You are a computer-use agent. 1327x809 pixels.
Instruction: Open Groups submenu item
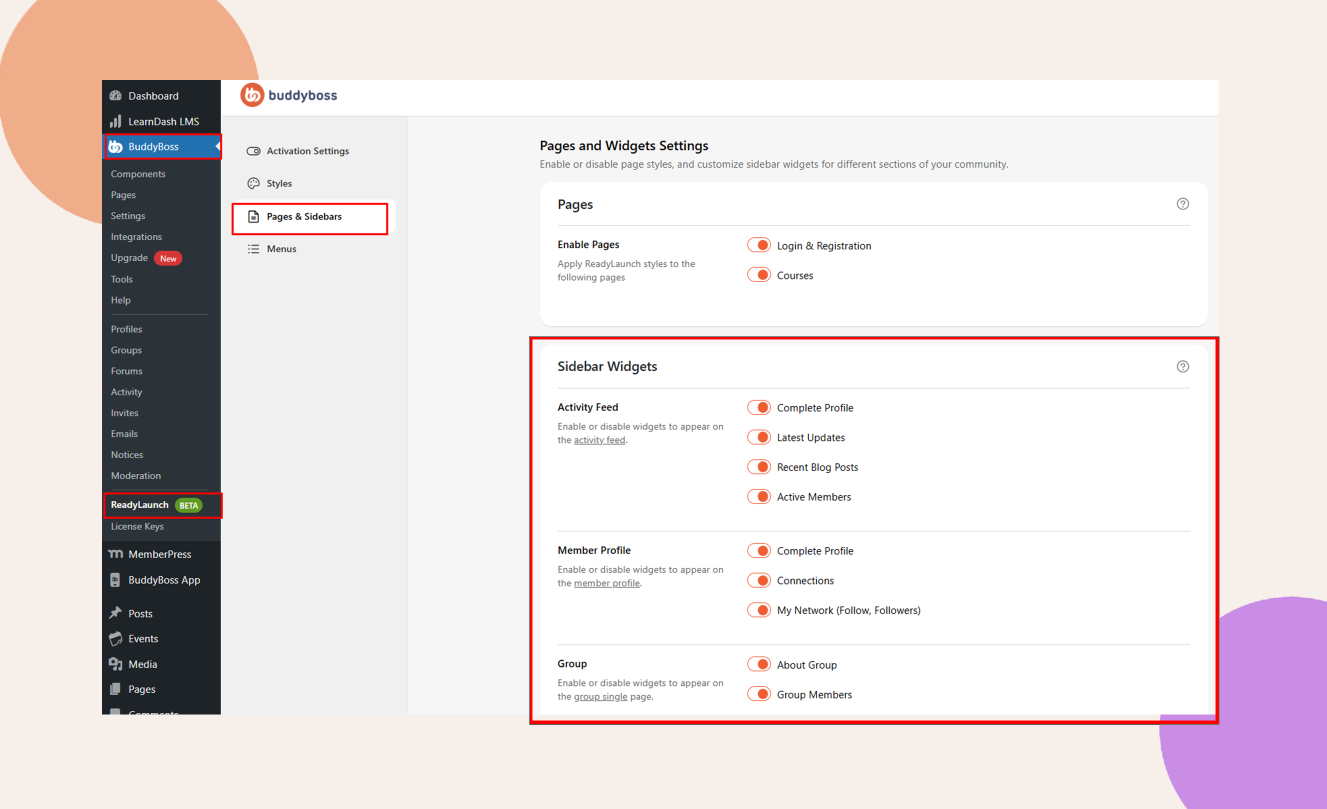coord(126,350)
